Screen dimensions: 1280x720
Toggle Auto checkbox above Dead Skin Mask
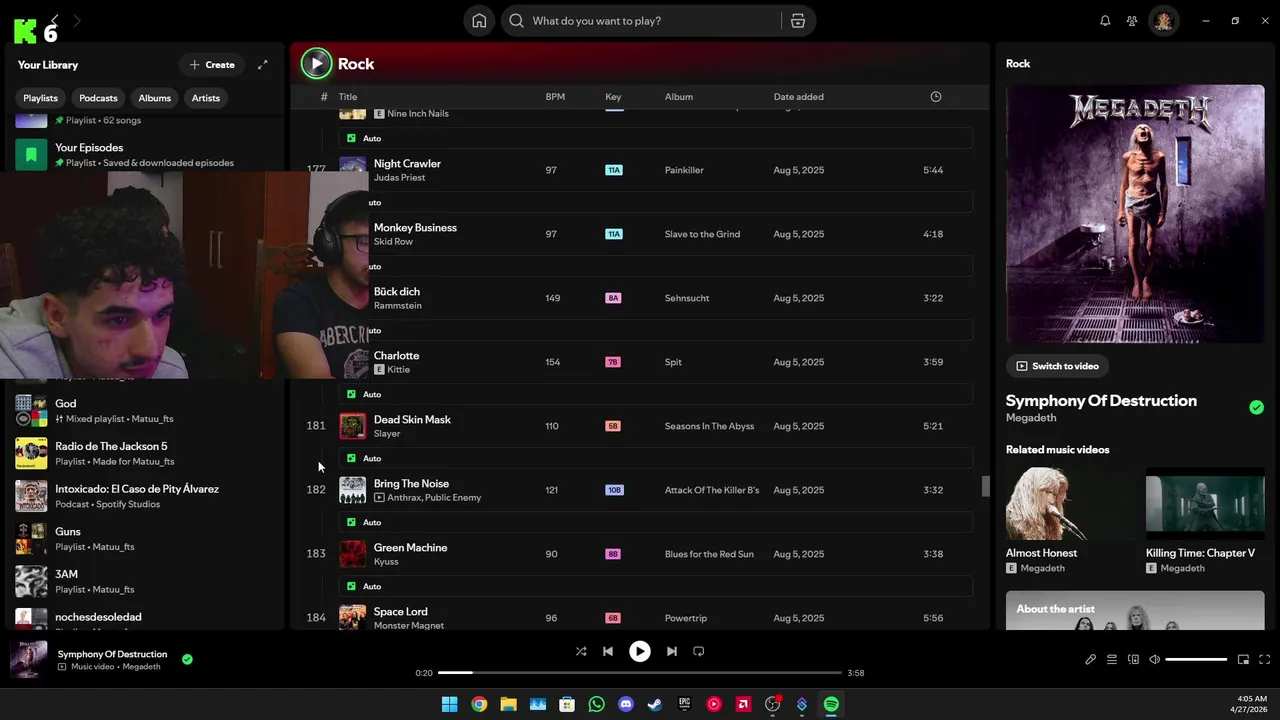coord(351,394)
